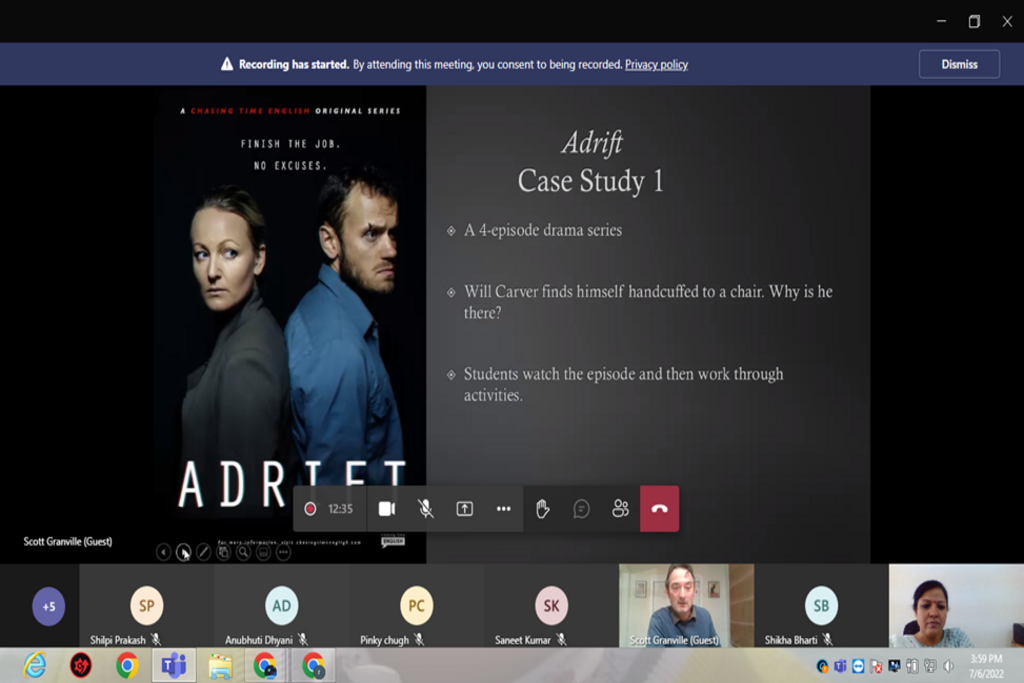The width and height of the screenshot is (1024, 683).
Task: Open more actions ellipsis in meeting controls
Action: pos(504,509)
